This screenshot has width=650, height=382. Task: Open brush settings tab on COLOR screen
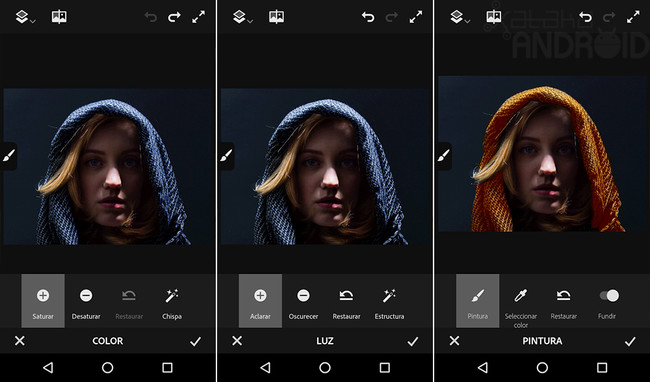(9, 156)
